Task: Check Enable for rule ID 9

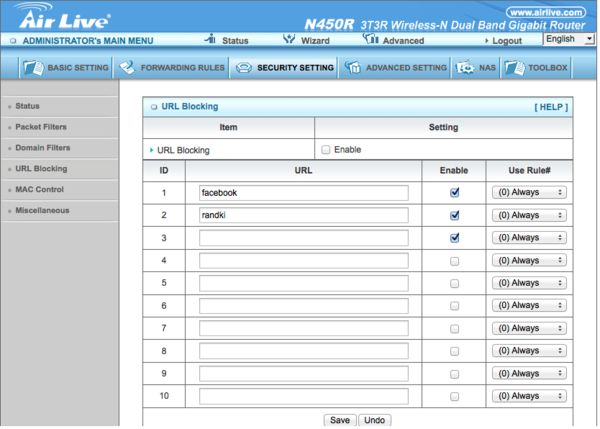Action: coord(454,374)
